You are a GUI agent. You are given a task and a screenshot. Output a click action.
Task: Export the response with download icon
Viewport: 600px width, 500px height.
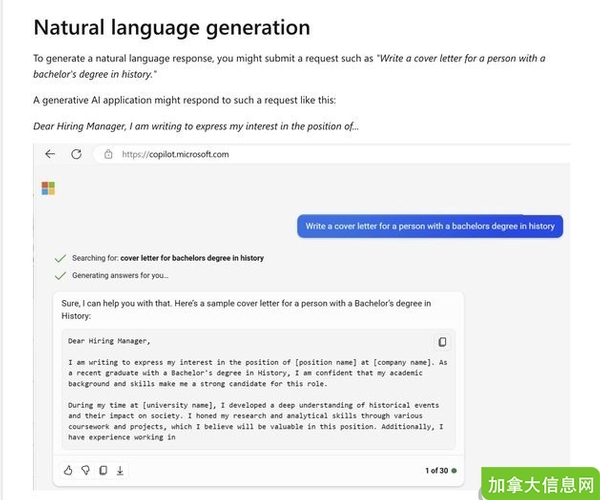coord(119,470)
